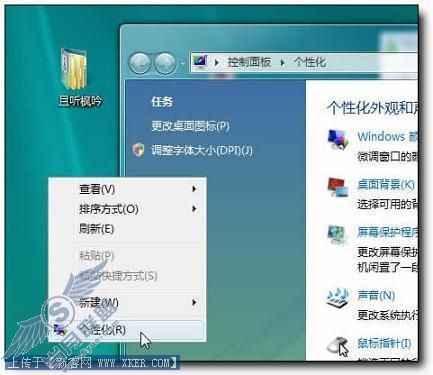Expand the 排序方式(O) submenu arrow
The height and width of the screenshot is (375, 433).
coord(194,209)
